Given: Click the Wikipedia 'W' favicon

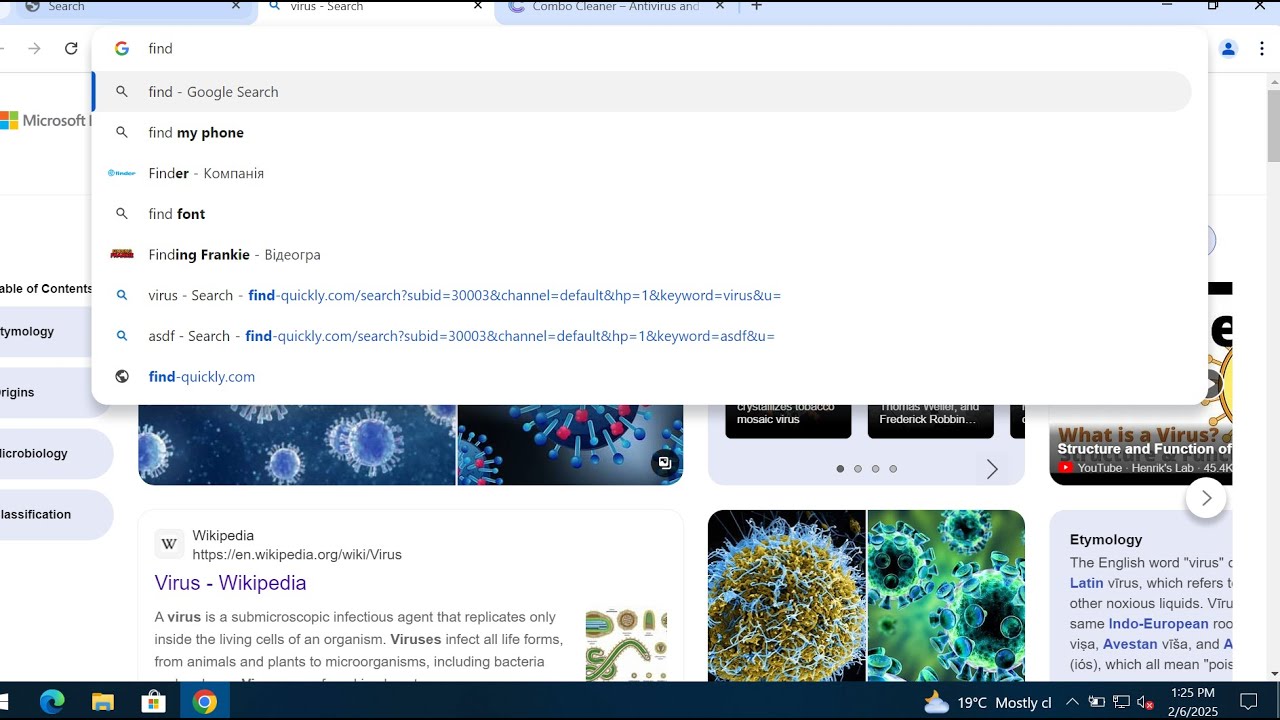Looking at the screenshot, I should point(169,544).
